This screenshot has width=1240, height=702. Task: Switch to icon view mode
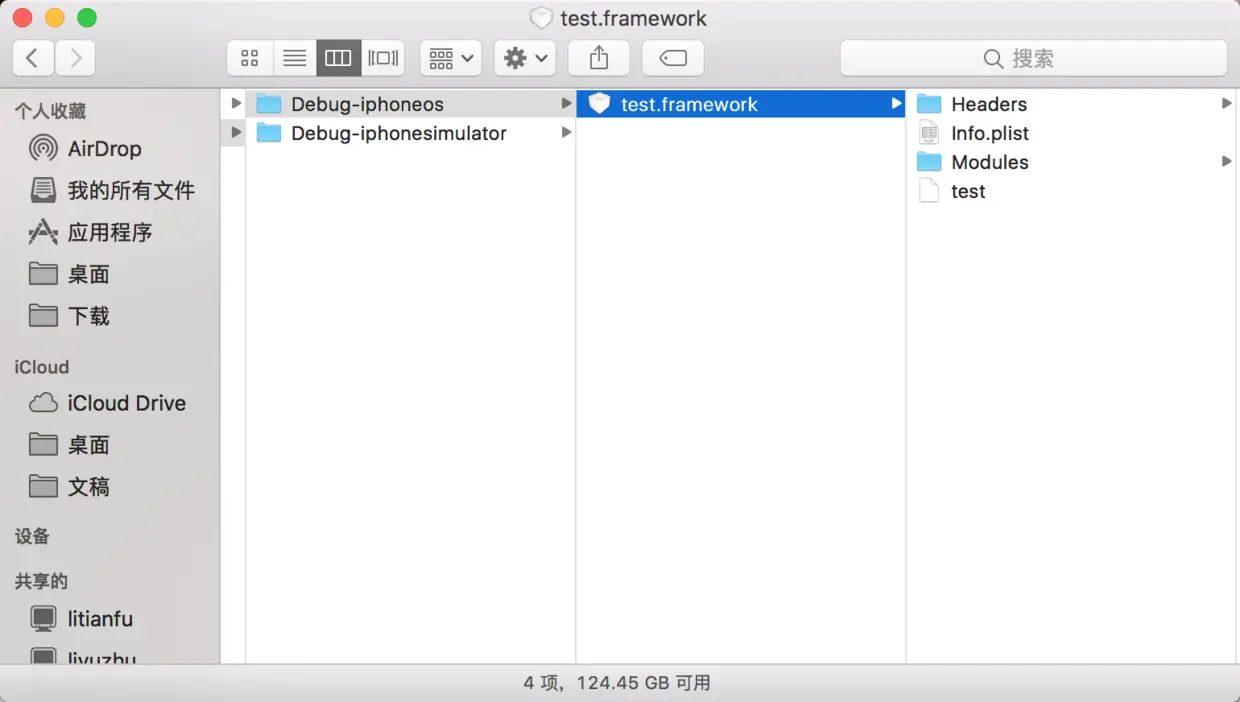[250, 57]
